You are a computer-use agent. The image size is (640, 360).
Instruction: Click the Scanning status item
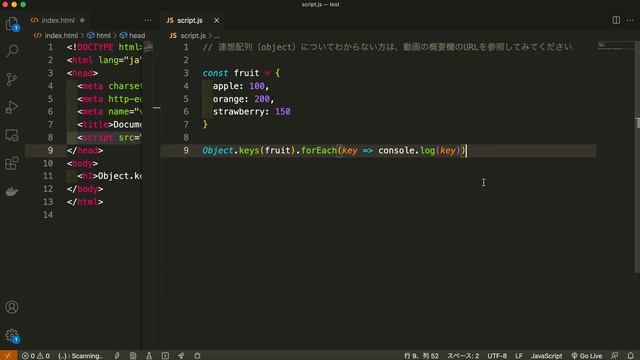[80, 356]
